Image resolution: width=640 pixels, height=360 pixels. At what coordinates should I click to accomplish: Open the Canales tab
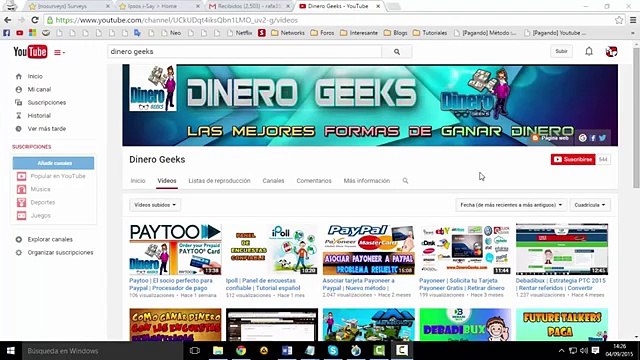[x=273, y=180]
